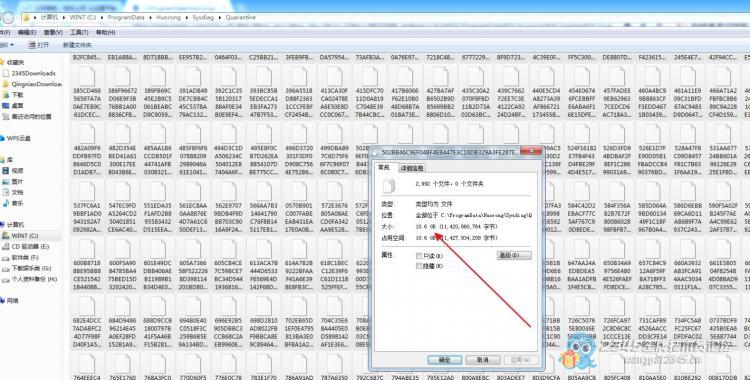Click the 打开 toolbar icon button
Image resolution: width=750 pixels, height=380 pixels.
39,45
